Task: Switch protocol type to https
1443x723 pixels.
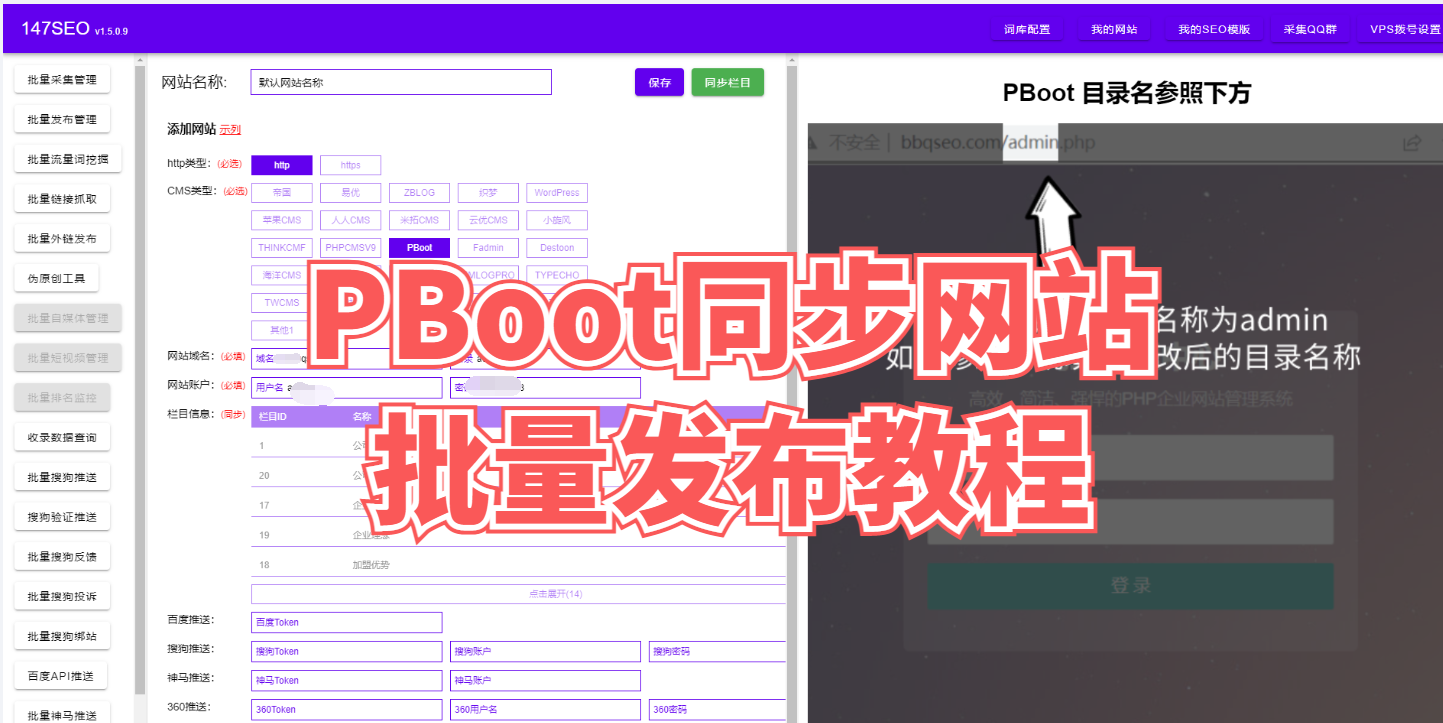Action: coord(350,165)
